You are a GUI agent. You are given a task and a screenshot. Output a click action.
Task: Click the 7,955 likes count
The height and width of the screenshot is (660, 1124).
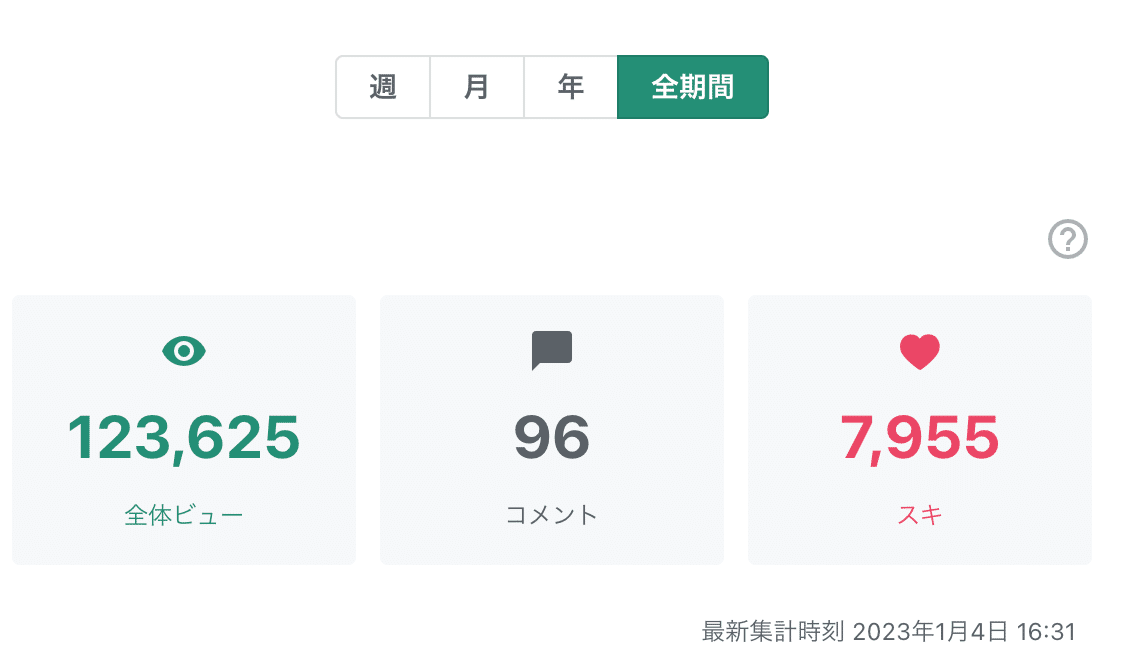(x=919, y=437)
